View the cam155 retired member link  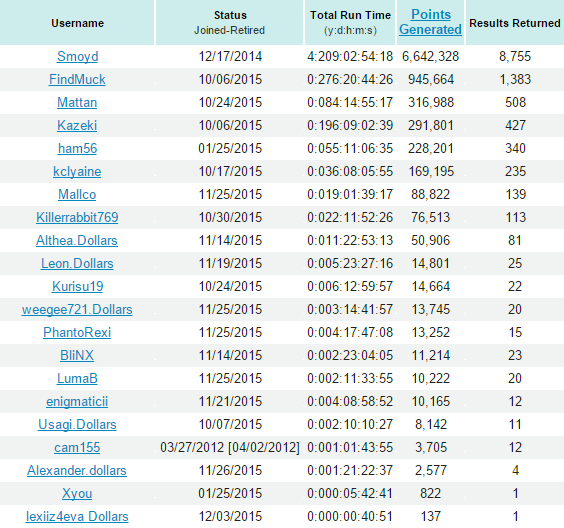77,448
